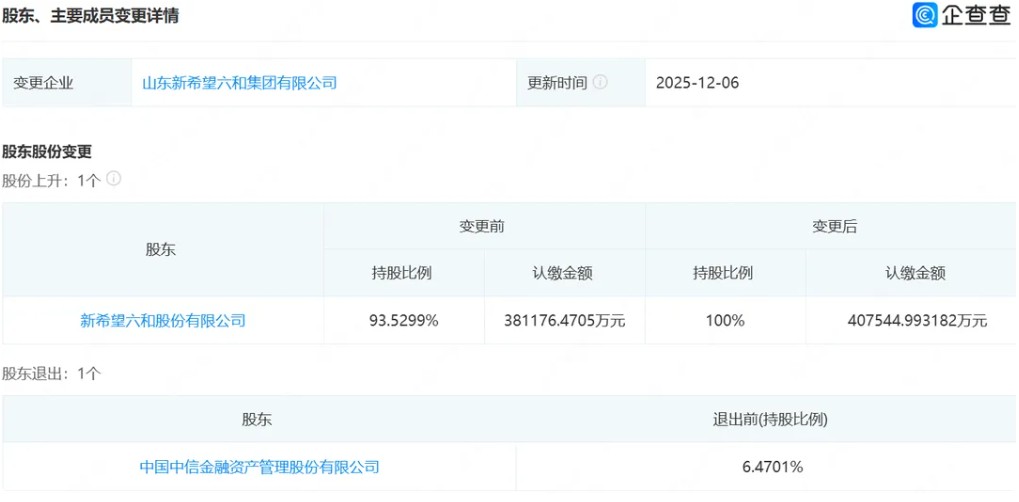The height and width of the screenshot is (502, 1019).
Task: Click the 企查查 logo icon
Action: pyautogui.click(x=925, y=15)
